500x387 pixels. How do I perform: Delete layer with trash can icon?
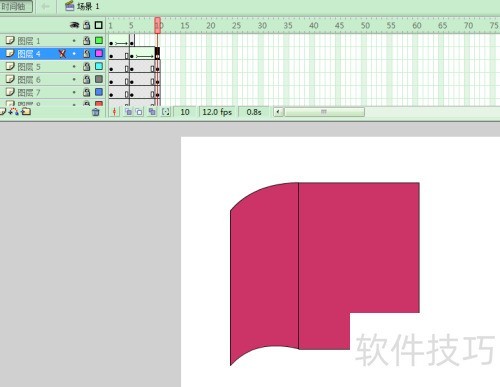pyautogui.click(x=96, y=112)
